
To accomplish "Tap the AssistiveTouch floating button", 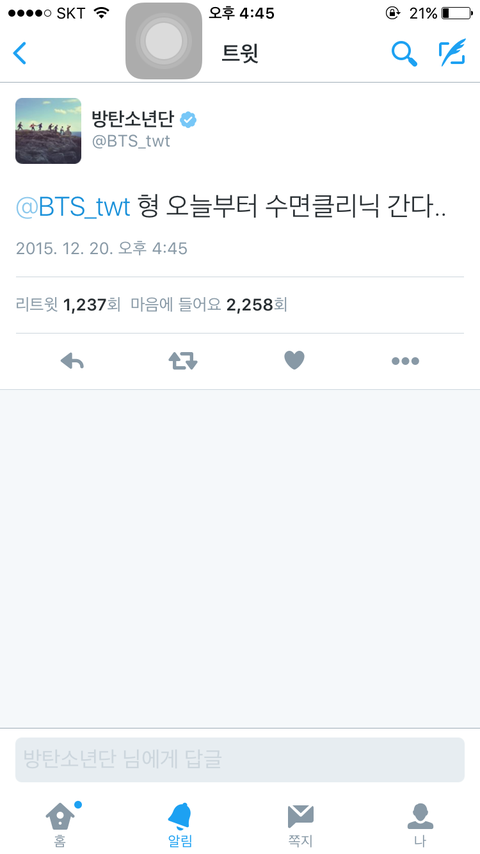I will tap(163, 41).
